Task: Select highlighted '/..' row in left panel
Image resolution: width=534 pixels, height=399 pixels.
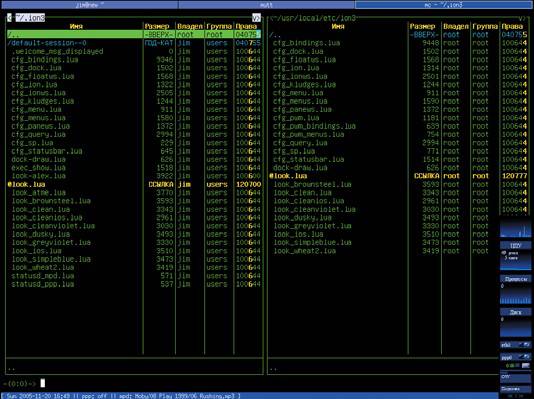Action: click(134, 34)
